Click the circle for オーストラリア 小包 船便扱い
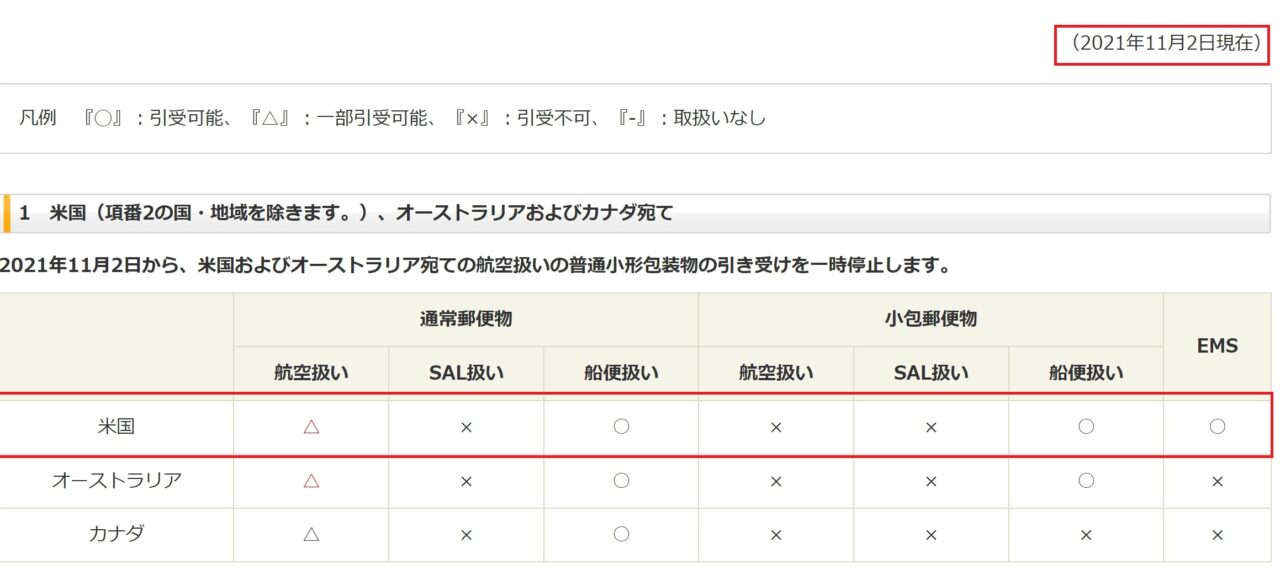The height and width of the screenshot is (575, 1280). (x=1086, y=480)
